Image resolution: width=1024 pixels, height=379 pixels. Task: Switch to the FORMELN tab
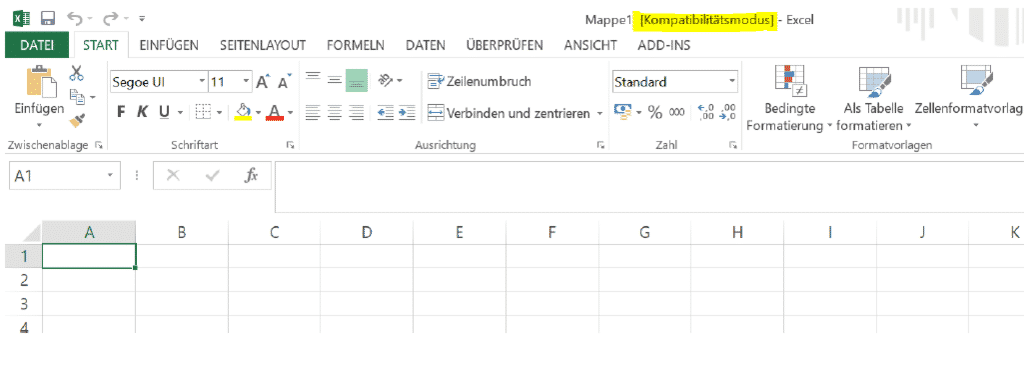[x=355, y=45]
